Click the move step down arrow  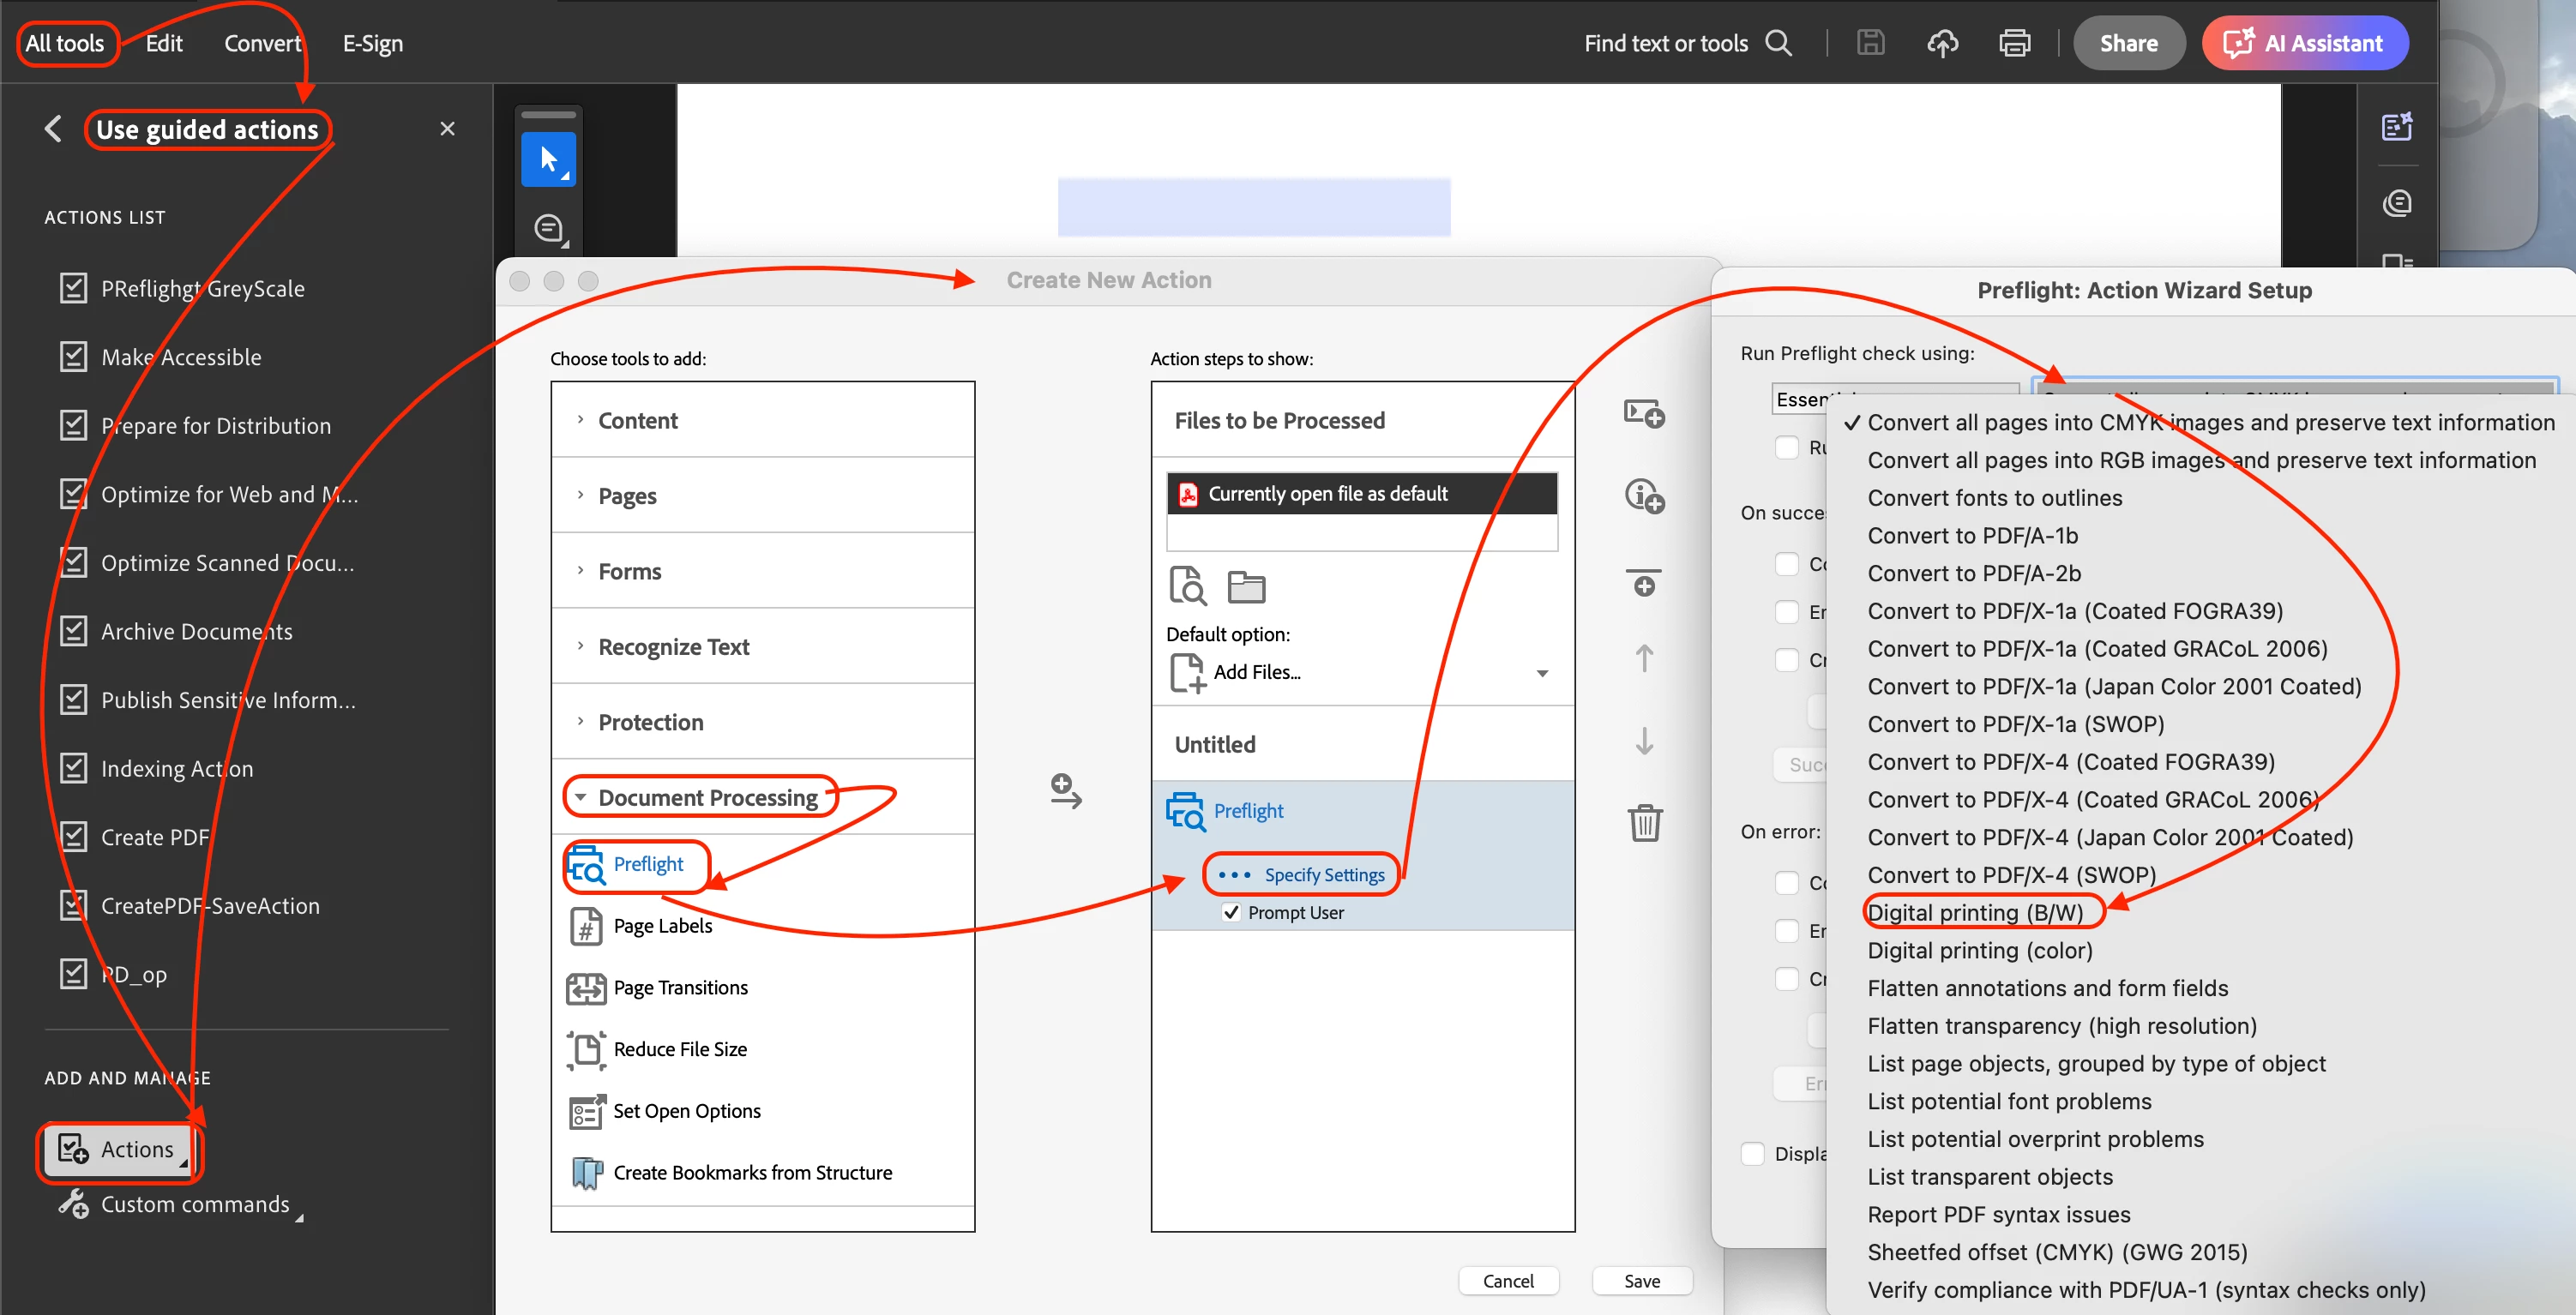point(1644,741)
